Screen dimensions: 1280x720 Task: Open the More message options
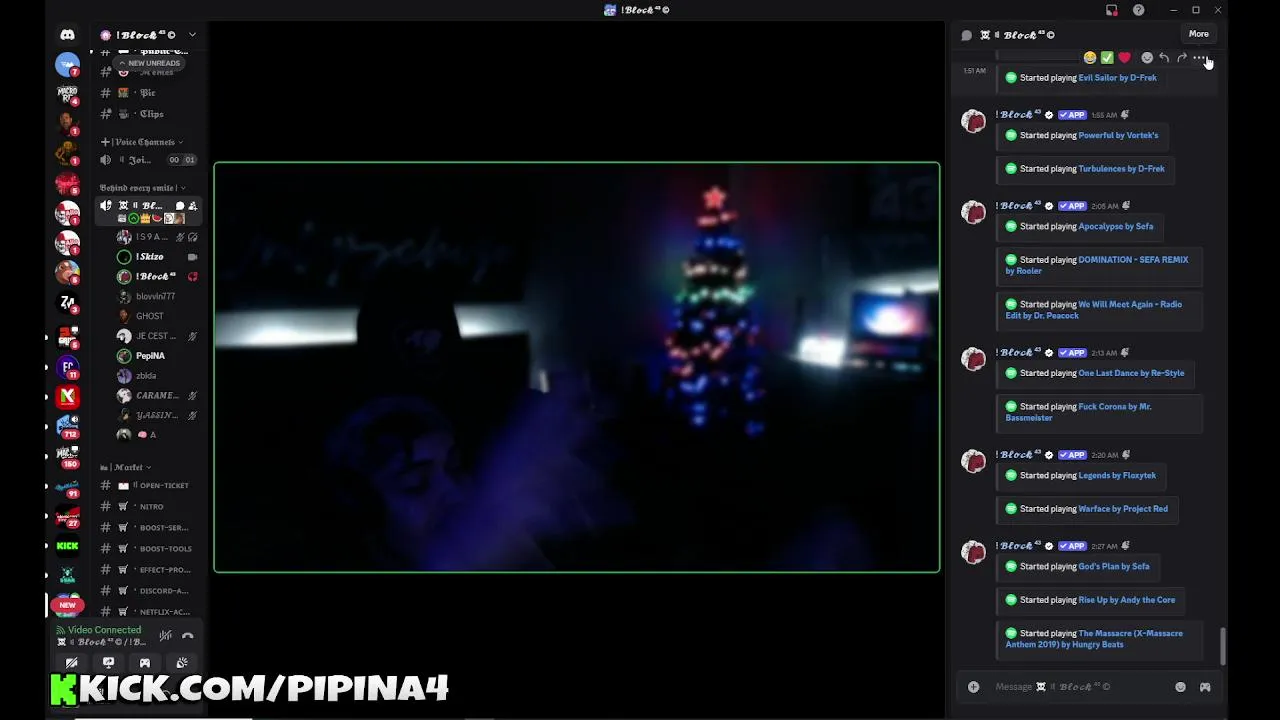click(1199, 58)
